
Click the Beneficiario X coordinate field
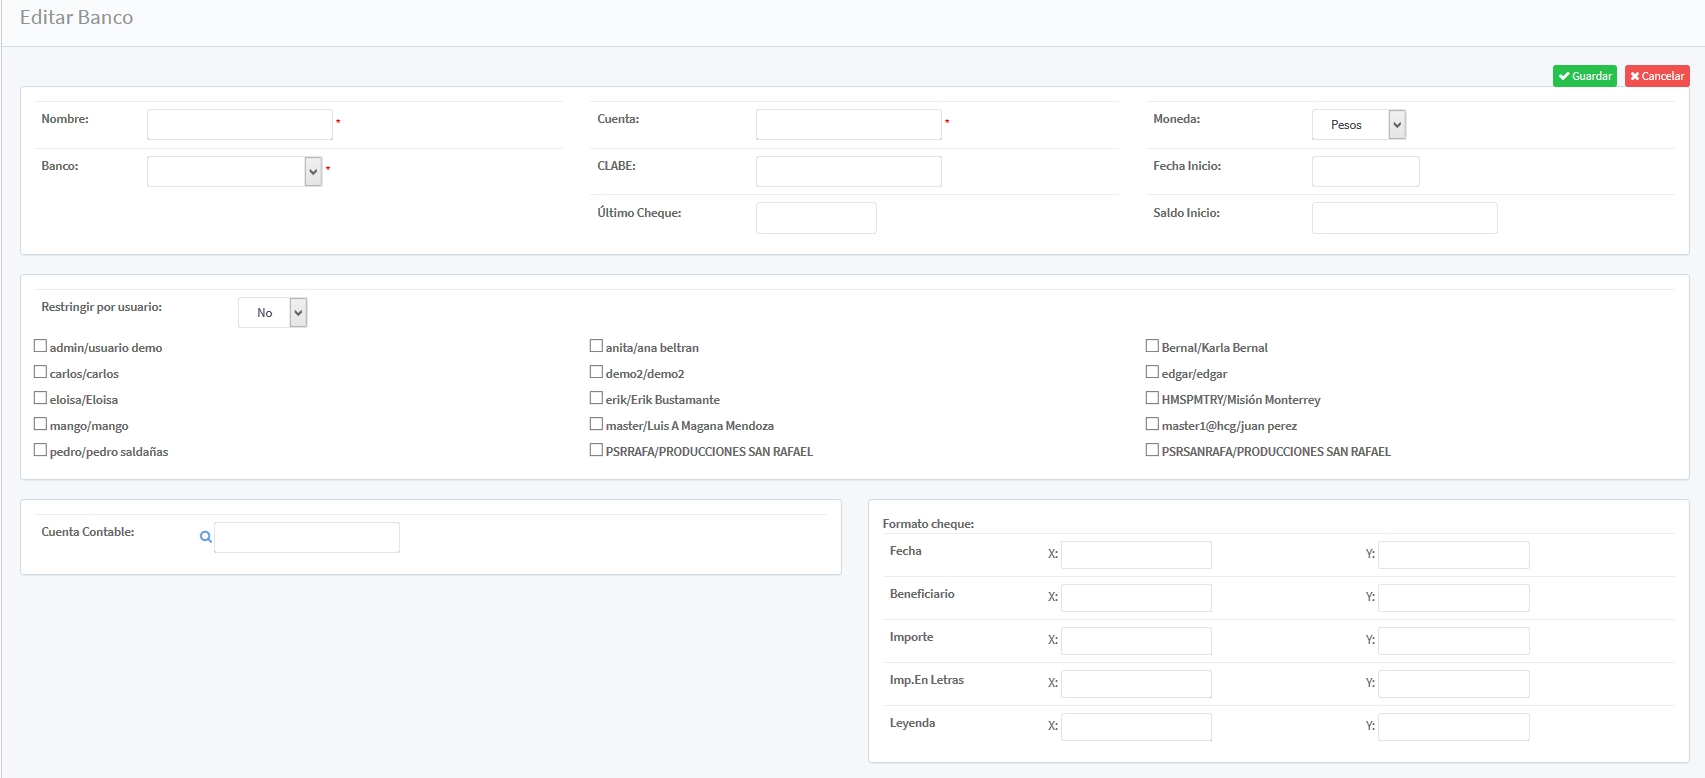pos(1136,598)
